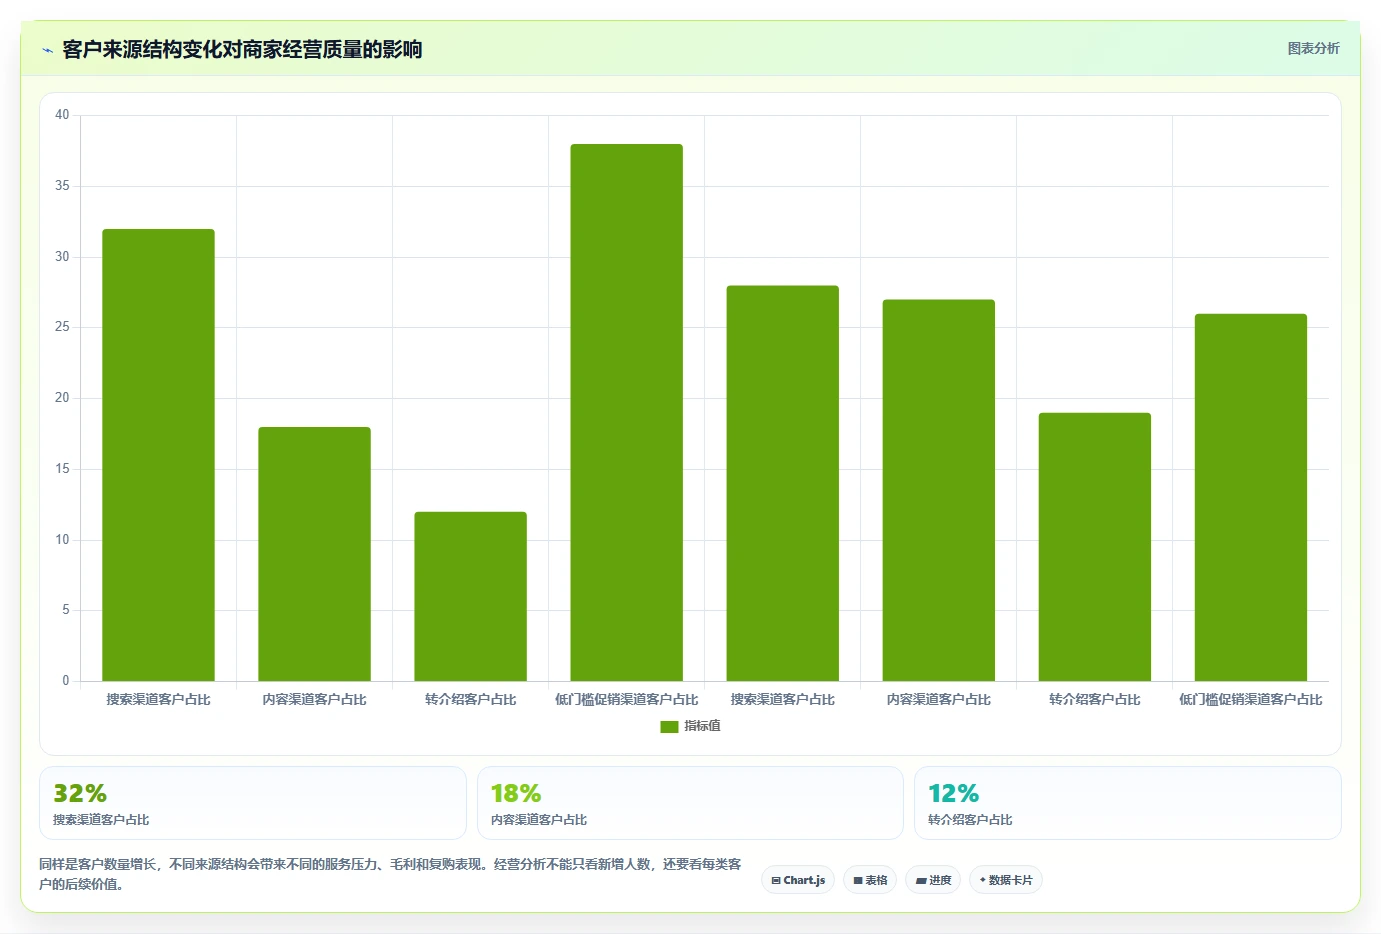This screenshot has height=934, width=1381.
Task: Click the 12% stat card value
Action: tap(953, 793)
